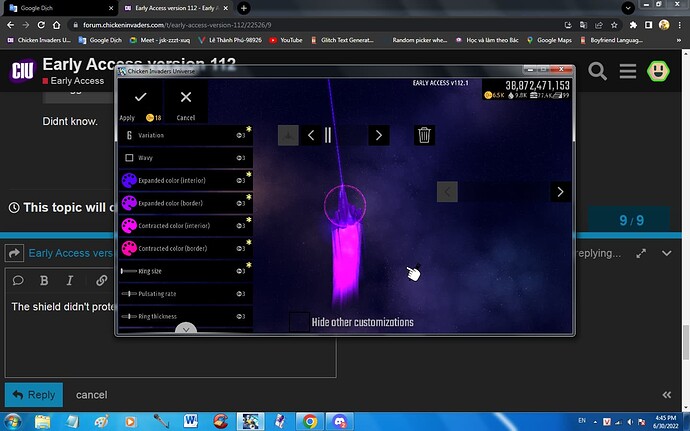The image size is (690, 431).
Task: Click the next arrow beside the trash icon
Action: click(x=378, y=135)
